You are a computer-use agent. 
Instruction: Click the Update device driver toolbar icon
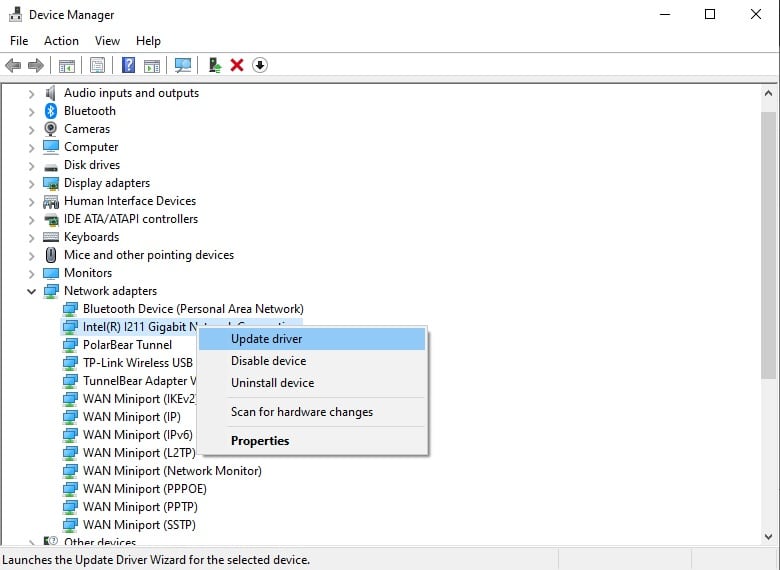pos(214,65)
